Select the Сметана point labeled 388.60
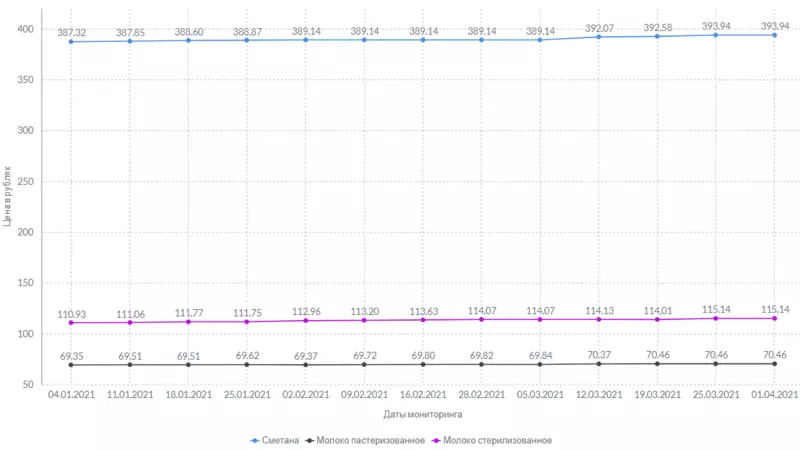Screen dimensions: 800x450 click(188, 40)
